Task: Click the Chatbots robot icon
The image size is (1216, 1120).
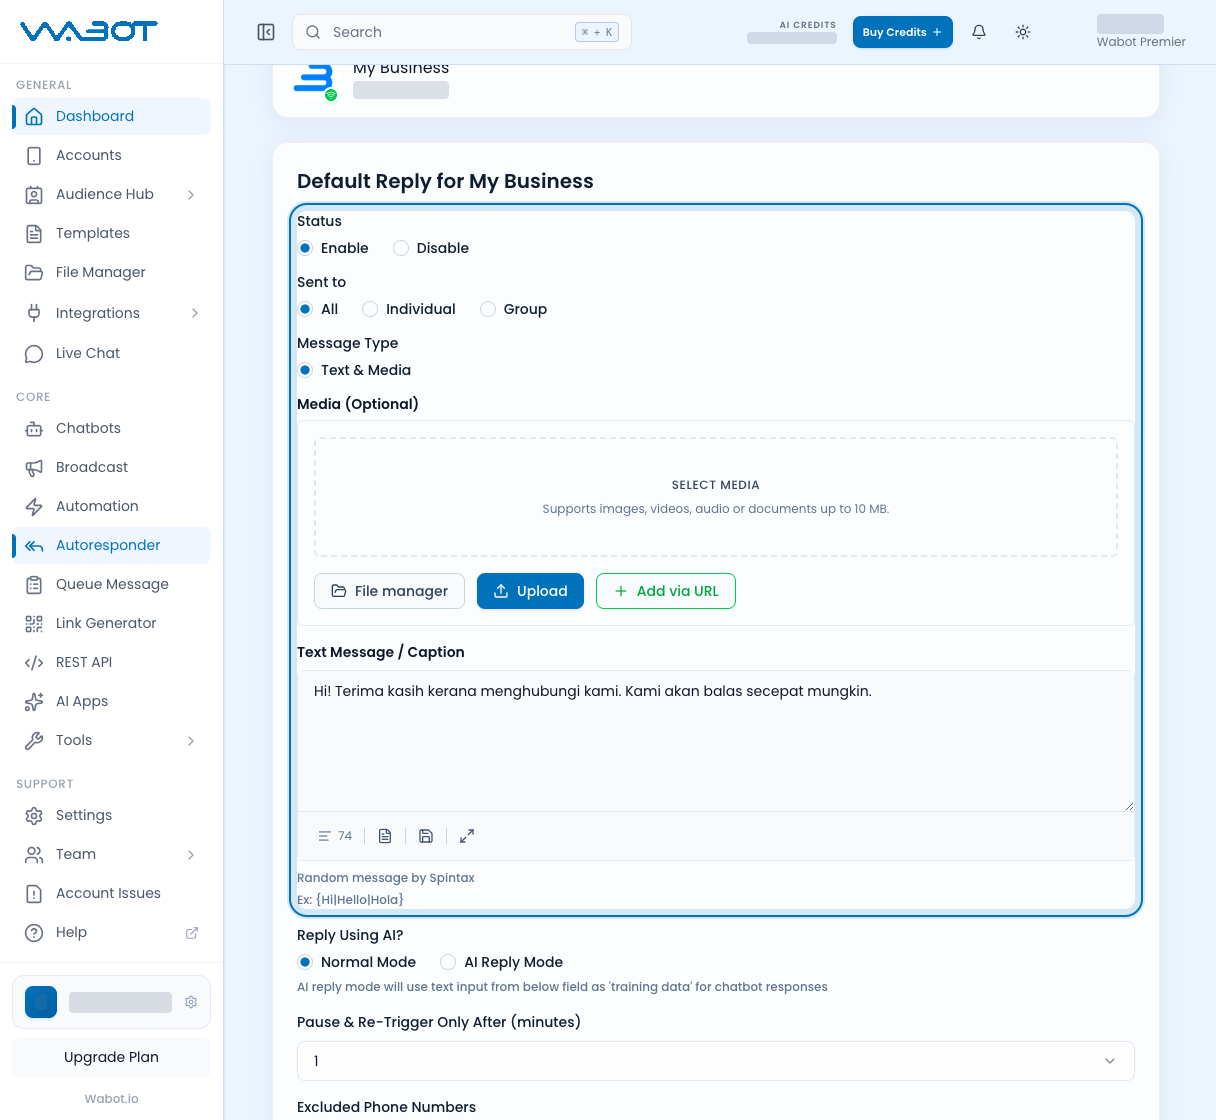Action: click(34, 428)
